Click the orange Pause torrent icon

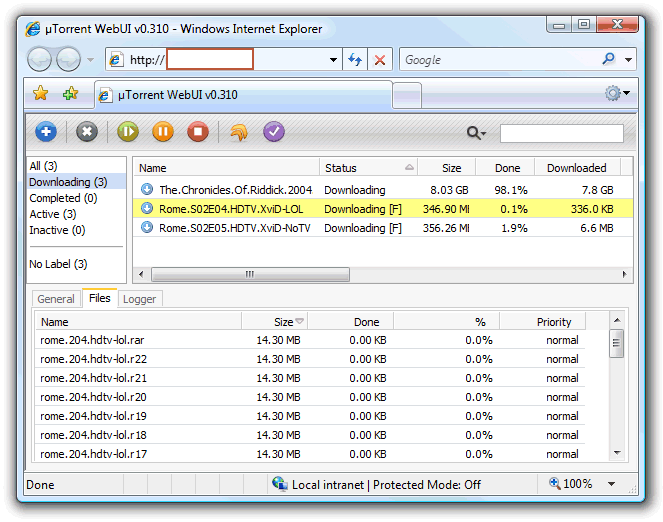pos(163,132)
